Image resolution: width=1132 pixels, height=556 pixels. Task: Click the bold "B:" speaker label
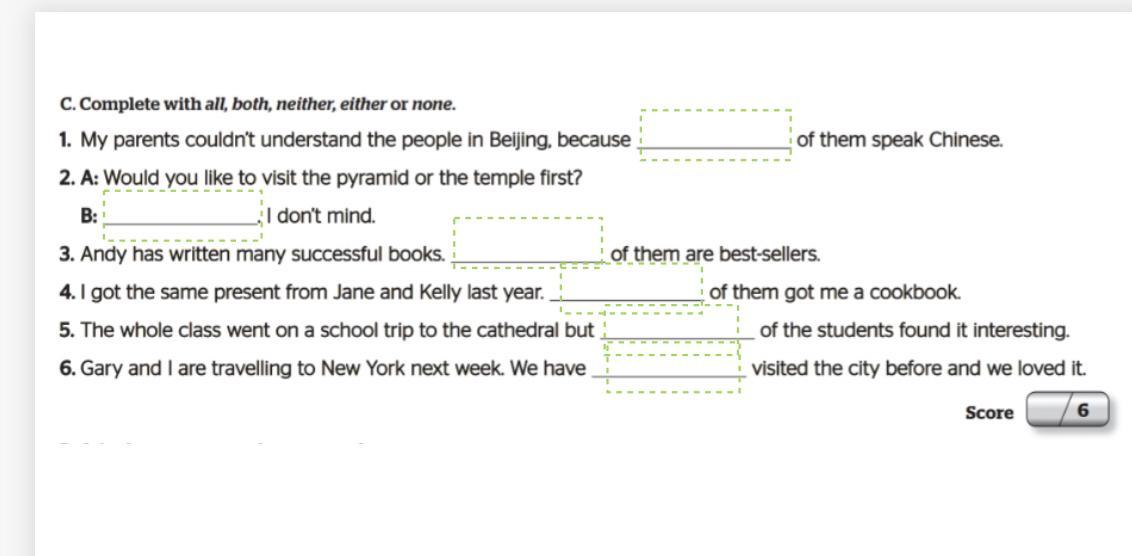tap(89, 216)
